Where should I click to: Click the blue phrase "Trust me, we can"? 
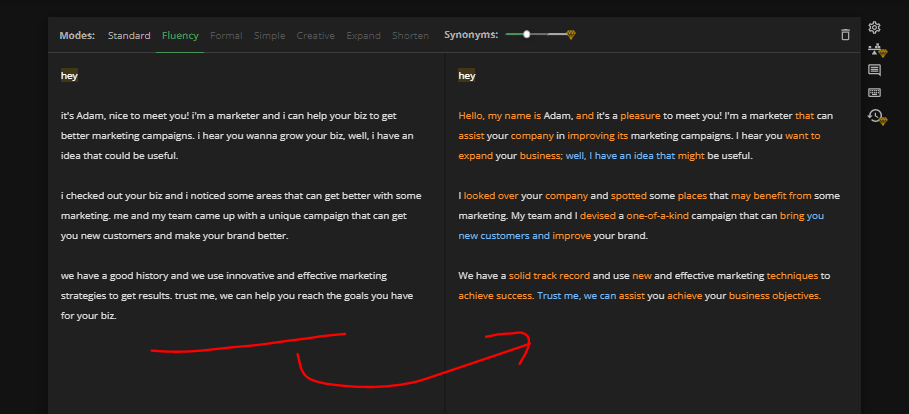click(x=577, y=296)
